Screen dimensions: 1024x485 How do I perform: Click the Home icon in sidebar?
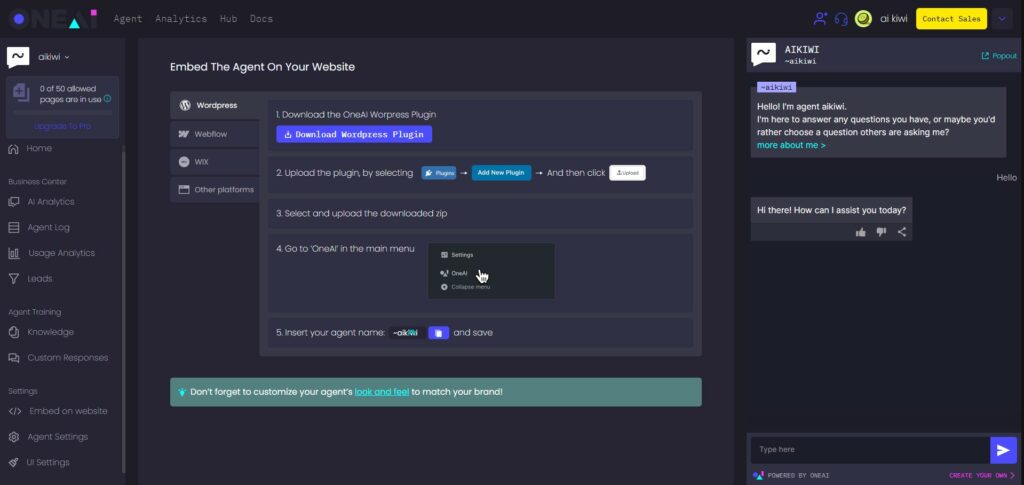[x=13, y=149]
